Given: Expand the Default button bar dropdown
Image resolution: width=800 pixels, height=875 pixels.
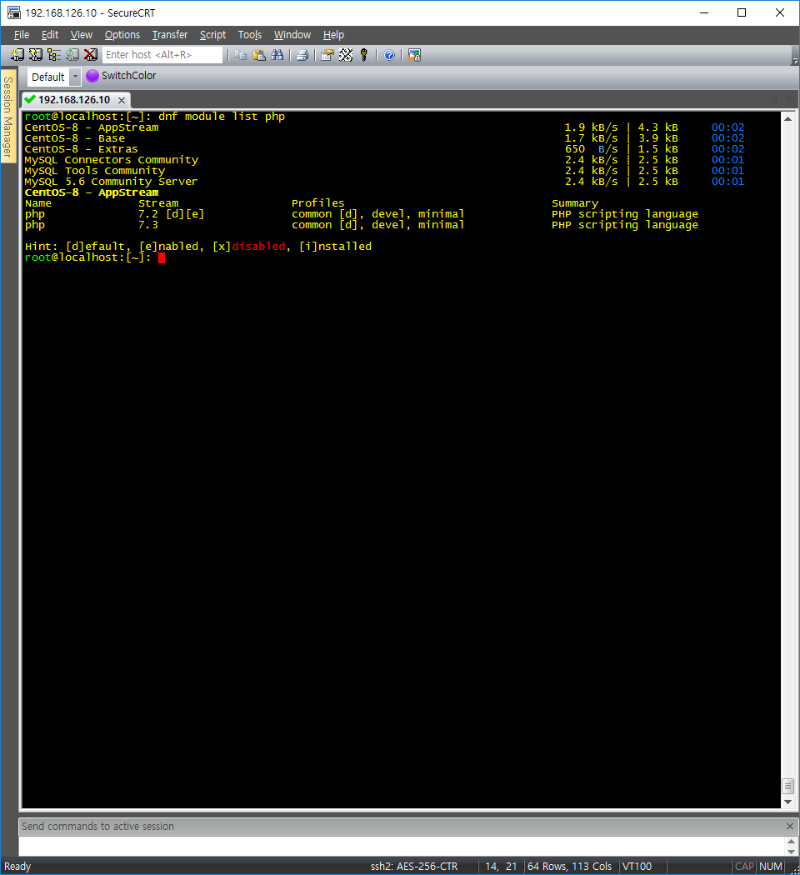Looking at the screenshot, I should [75, 77].
